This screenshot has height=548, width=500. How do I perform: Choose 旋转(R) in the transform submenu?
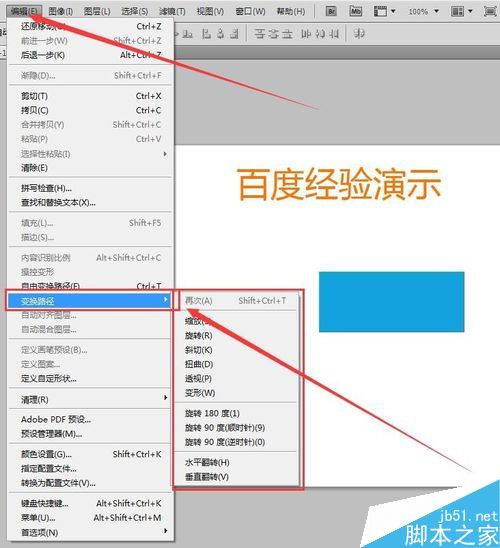[x=236, y=336]
